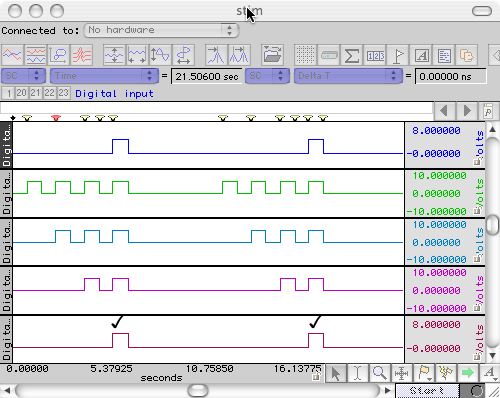This screenshot has width=500, height=398.
Task: Select the overlaid waveforms display icon
Action: tap(12, 55)
